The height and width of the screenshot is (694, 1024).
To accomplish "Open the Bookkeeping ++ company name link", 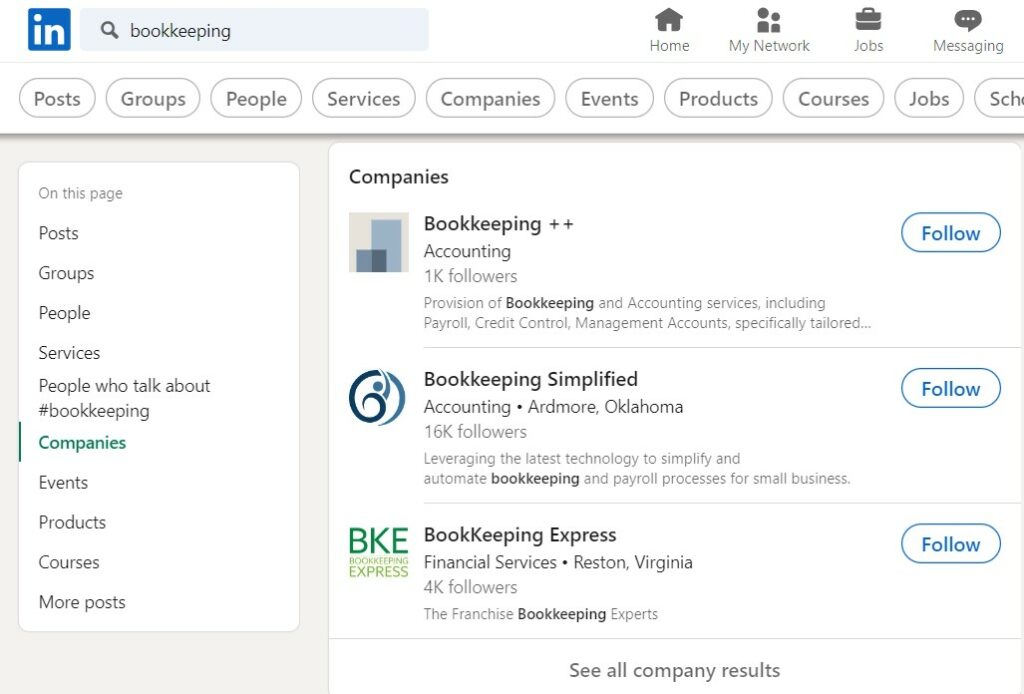I will coord(498,223).
